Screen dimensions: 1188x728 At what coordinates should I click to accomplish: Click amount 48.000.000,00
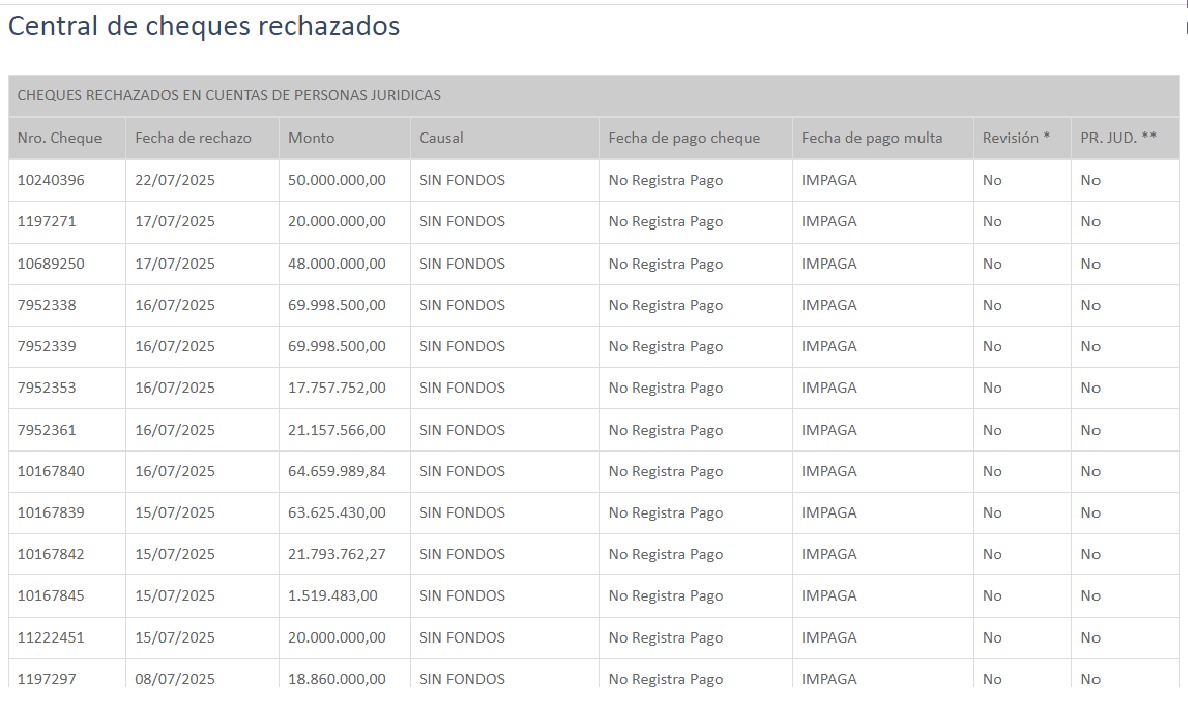pyautogui.click(x=336, y=264)
